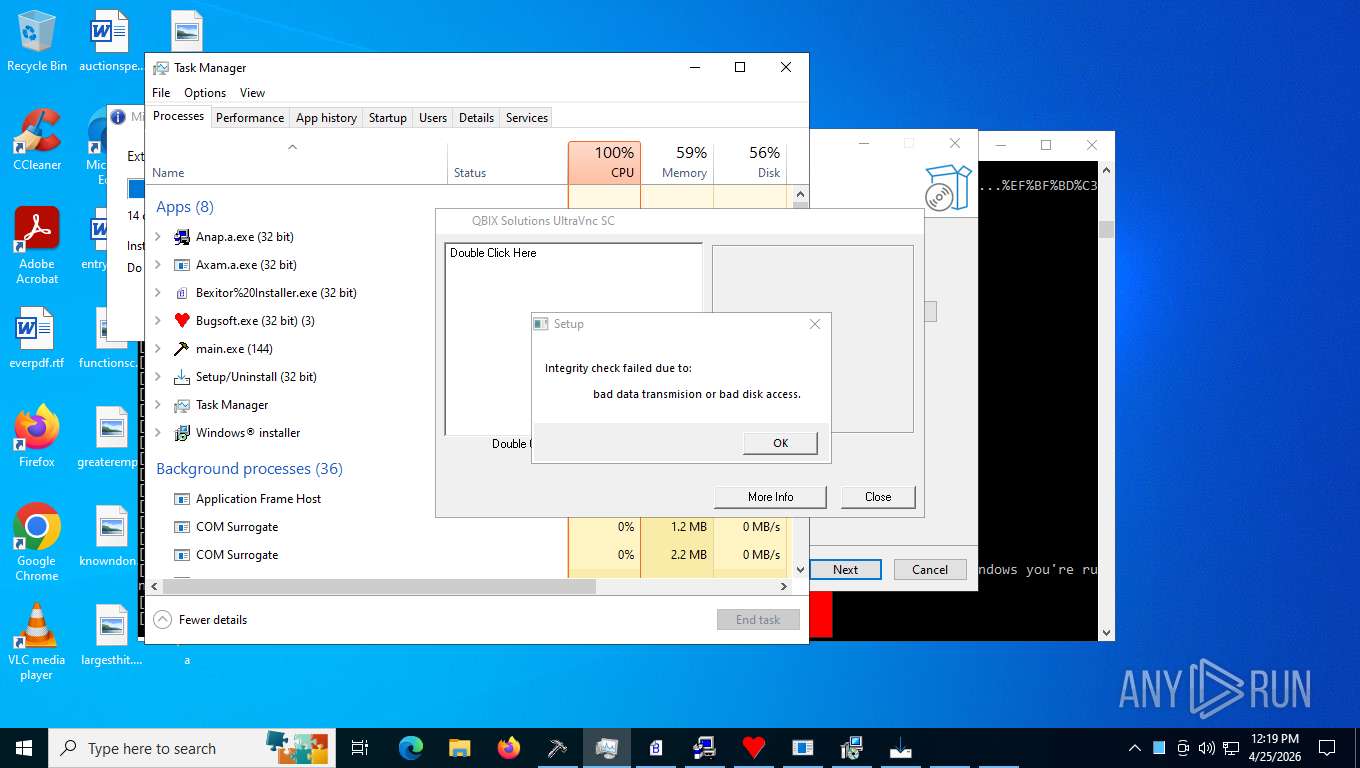The height and width of the screenshot is (768, 1360).
Task: Switch to App history tab
Action: click(x=326, y=118)
